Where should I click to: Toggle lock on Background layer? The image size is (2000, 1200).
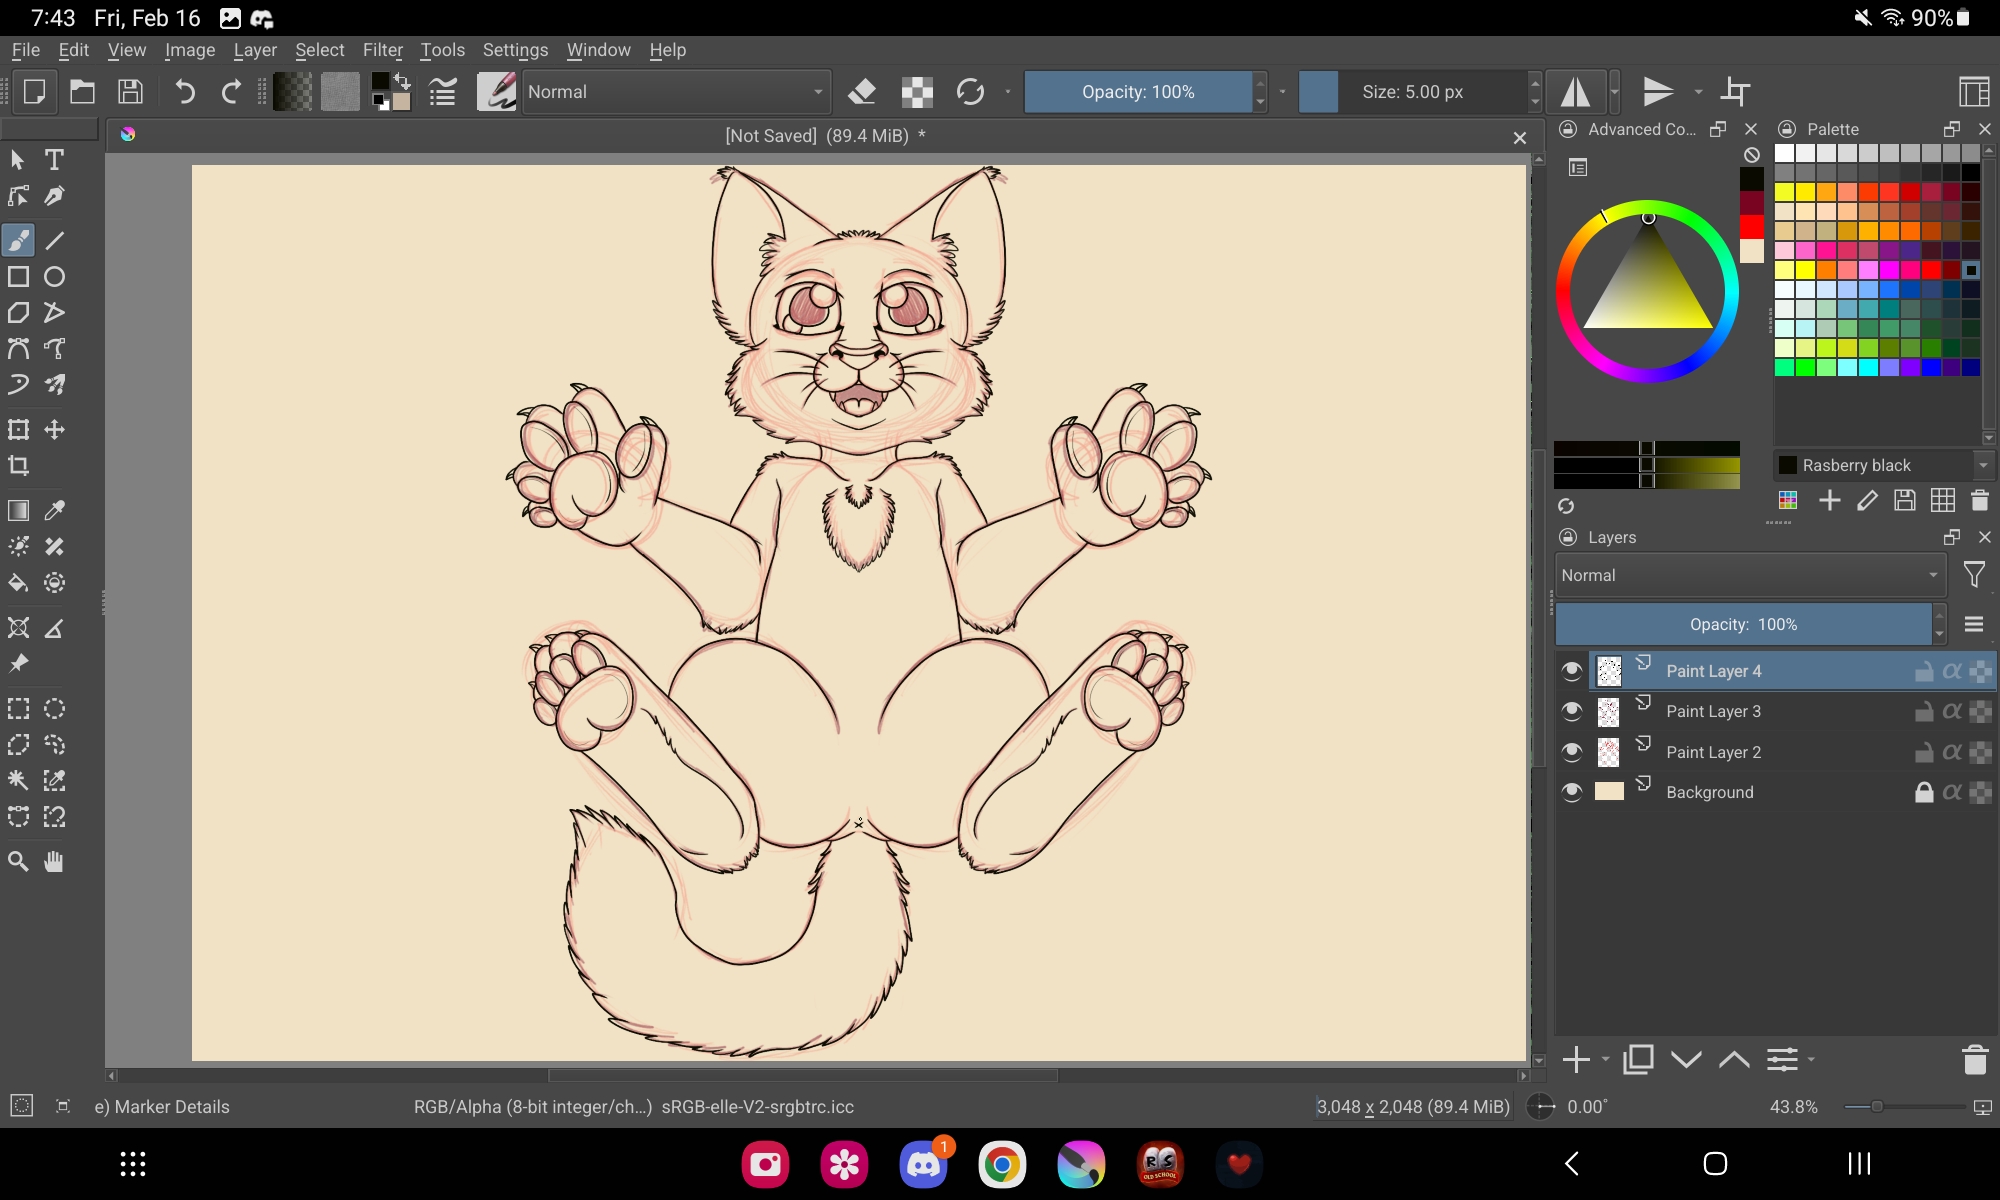tap(1923, 792)
